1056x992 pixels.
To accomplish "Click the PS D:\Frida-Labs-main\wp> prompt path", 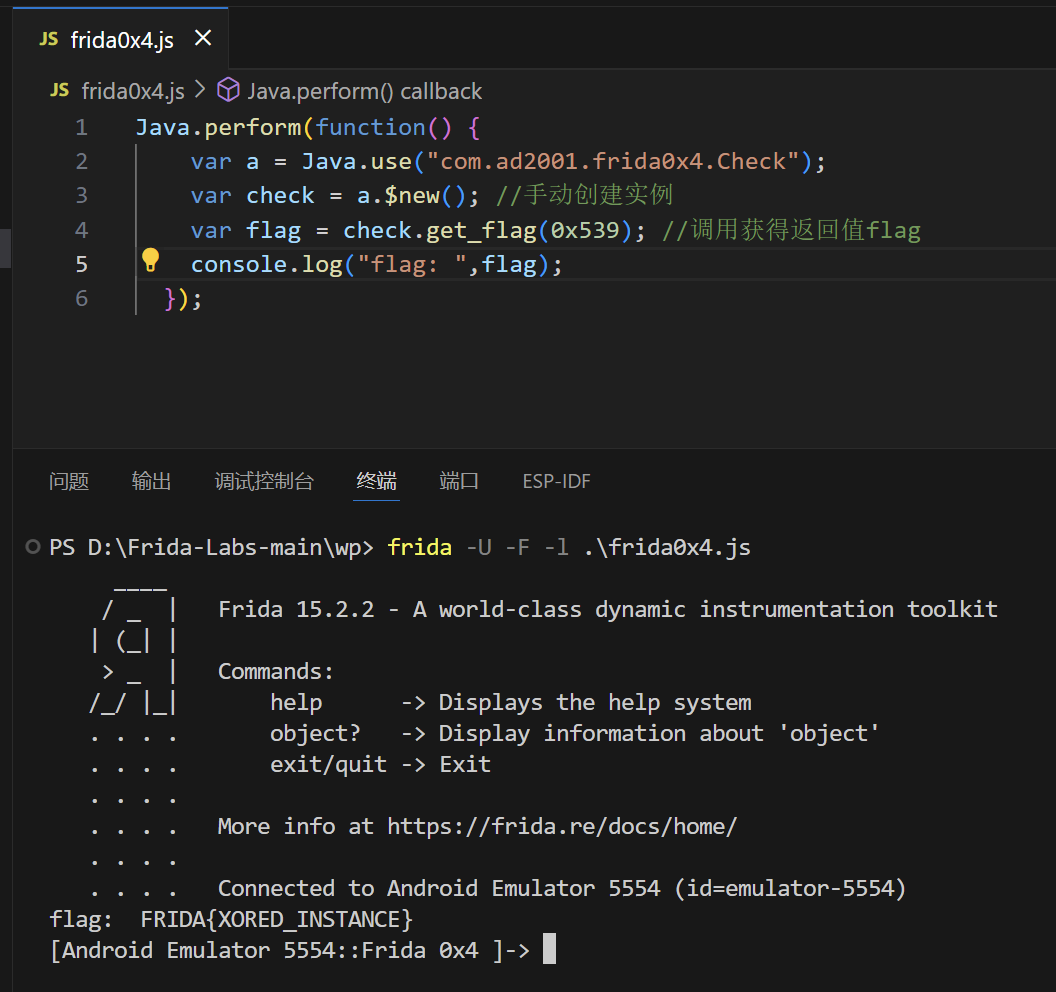I will click(211, 548).
